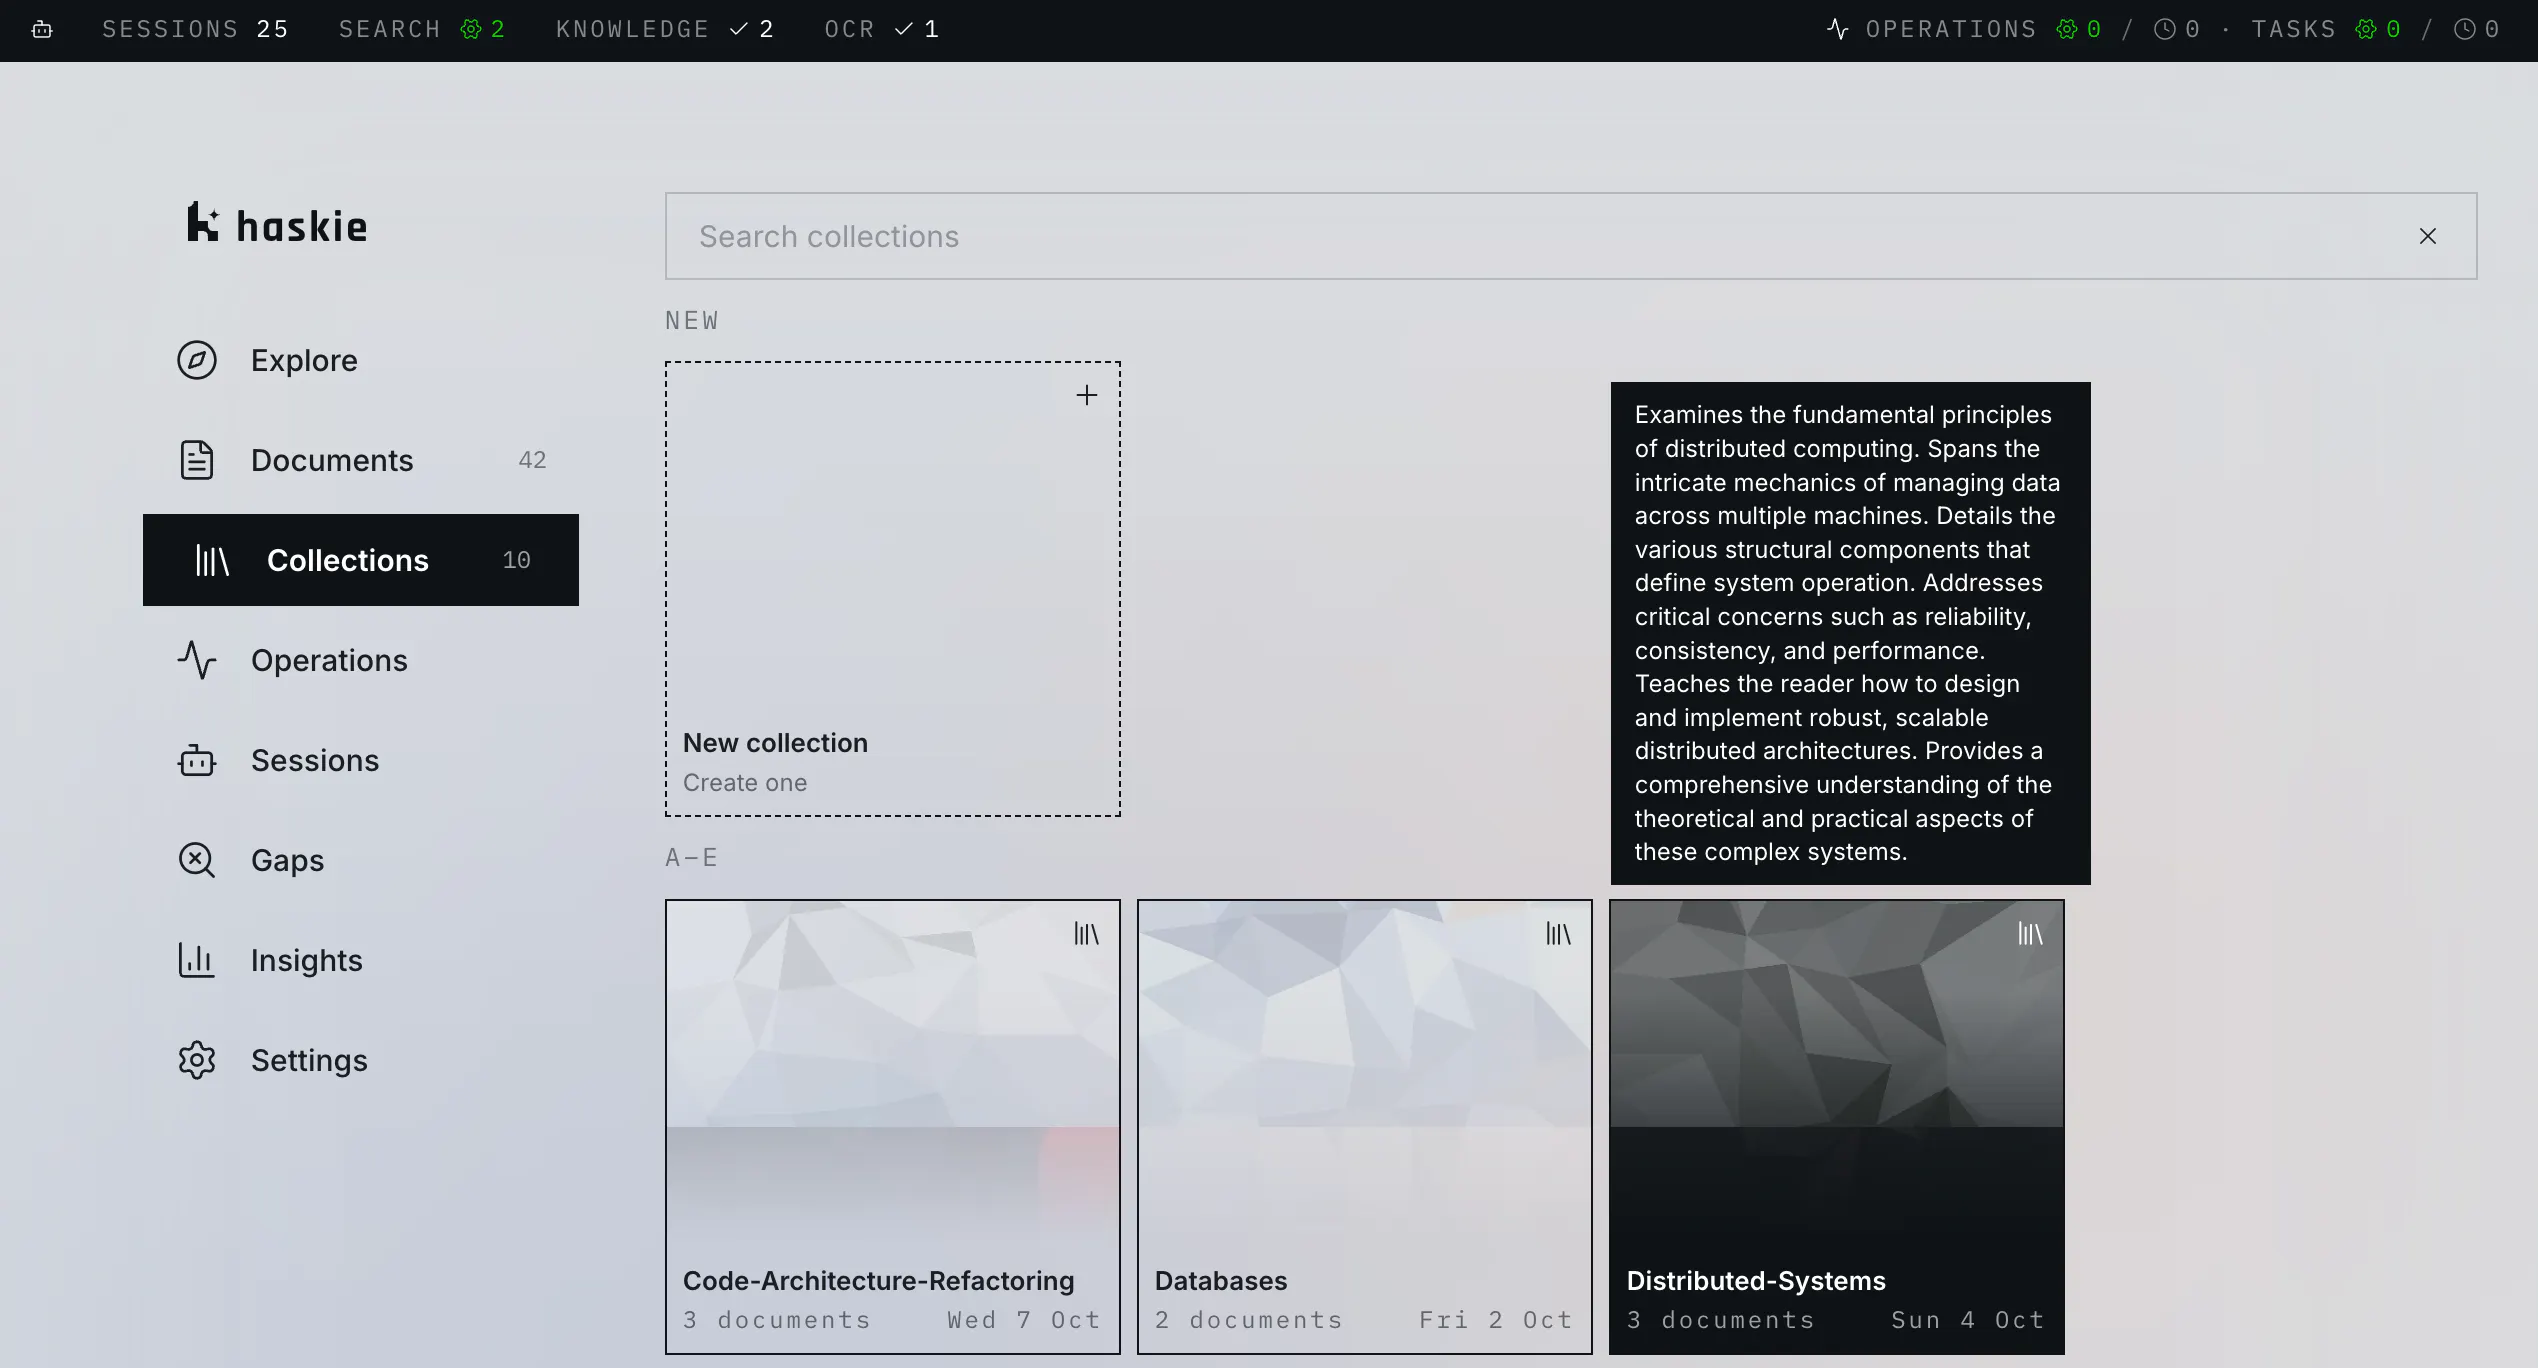Screen dimensions: 2538x1368
Task: Click KNOWLEDGE status in top bar
Action: tap(665, 29)
